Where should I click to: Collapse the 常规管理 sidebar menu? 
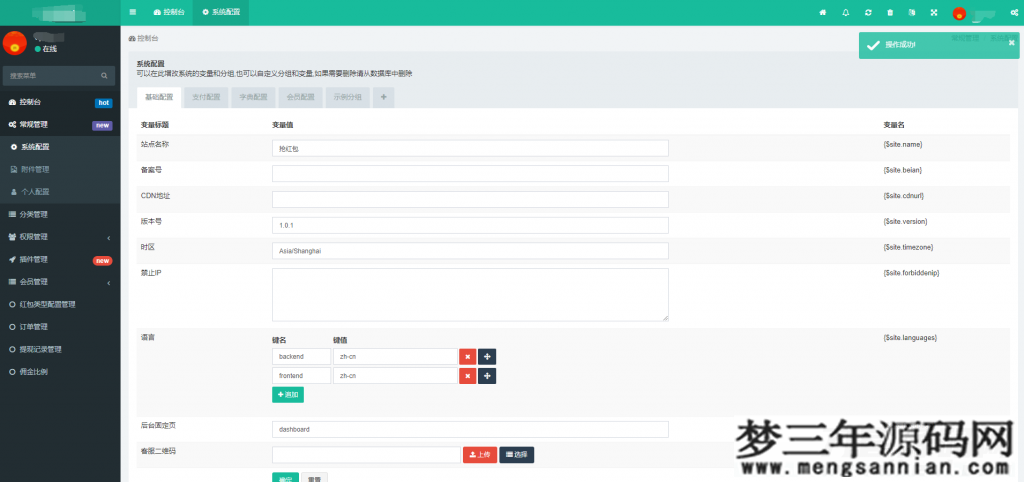[60, 125]
